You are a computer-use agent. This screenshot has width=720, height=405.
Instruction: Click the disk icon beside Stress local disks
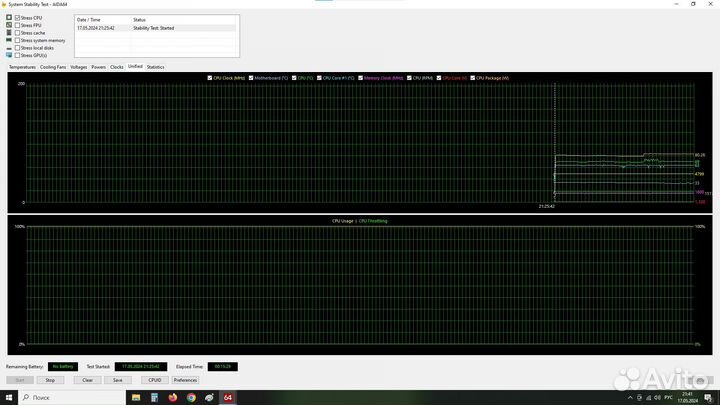pos(9,48)
